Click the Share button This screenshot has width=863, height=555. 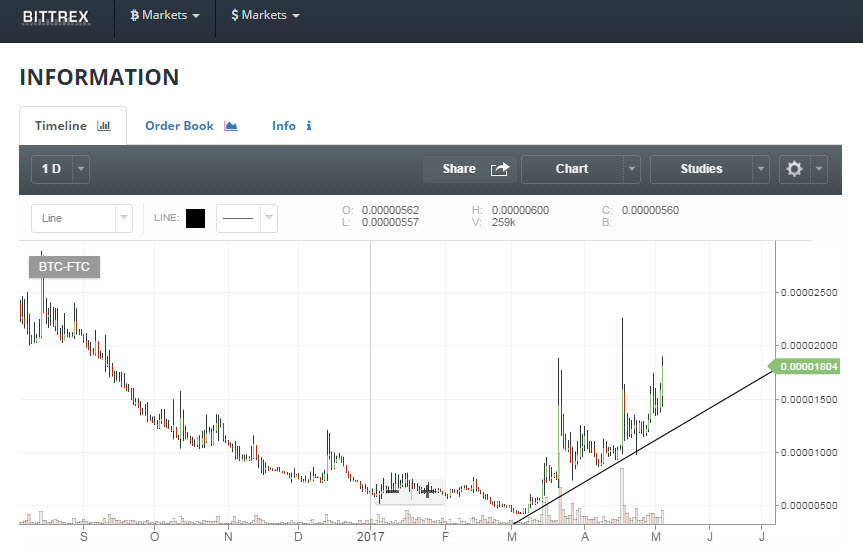point(469,169)
